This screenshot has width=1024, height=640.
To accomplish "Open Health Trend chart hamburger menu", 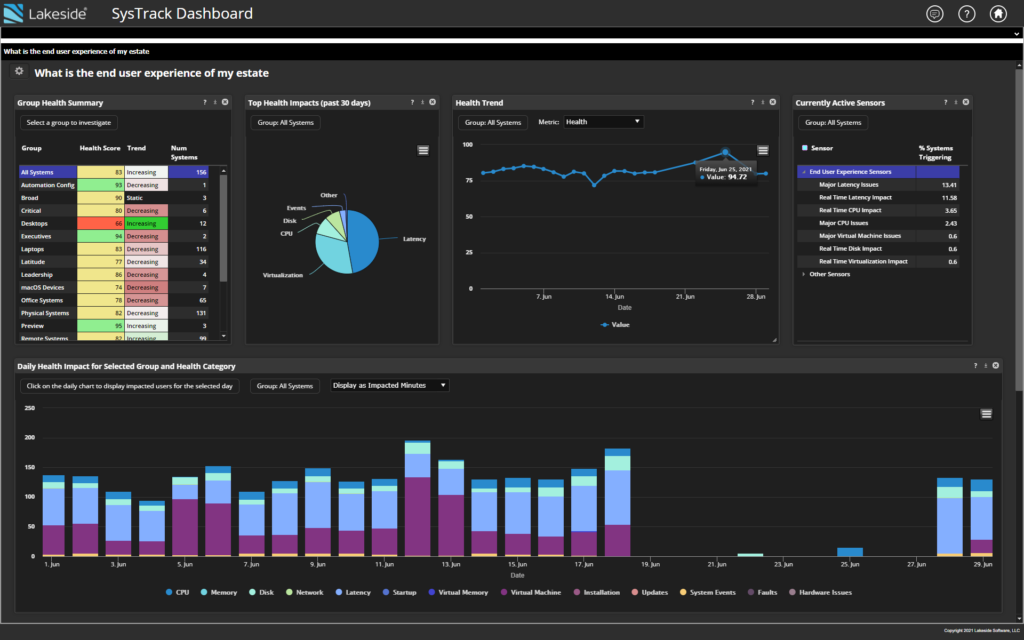I will click(763, 151).
